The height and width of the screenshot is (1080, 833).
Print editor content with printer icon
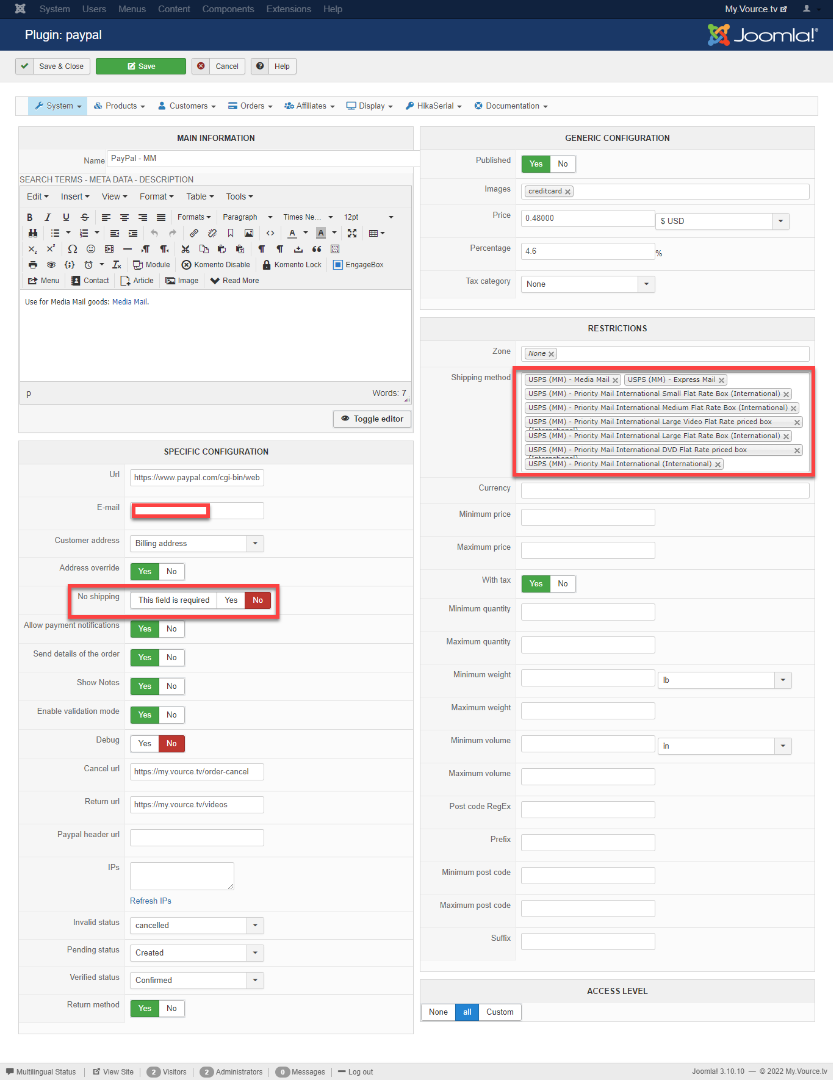tap(32, 265)
